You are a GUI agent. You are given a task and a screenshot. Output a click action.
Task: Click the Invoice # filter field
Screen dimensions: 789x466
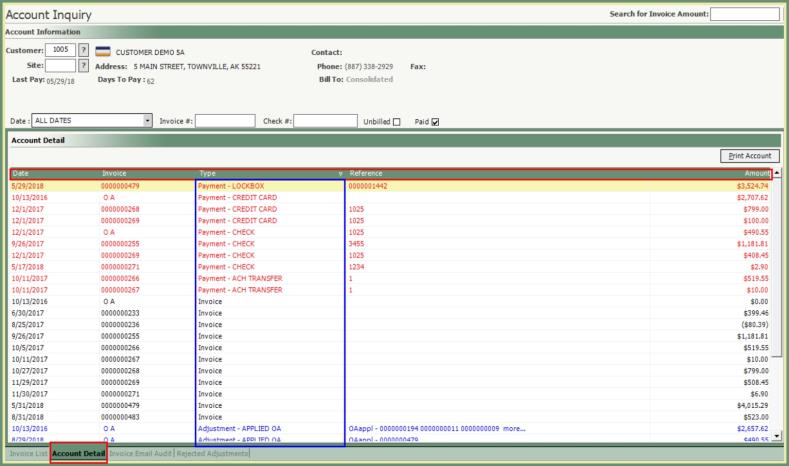point(225,121)
